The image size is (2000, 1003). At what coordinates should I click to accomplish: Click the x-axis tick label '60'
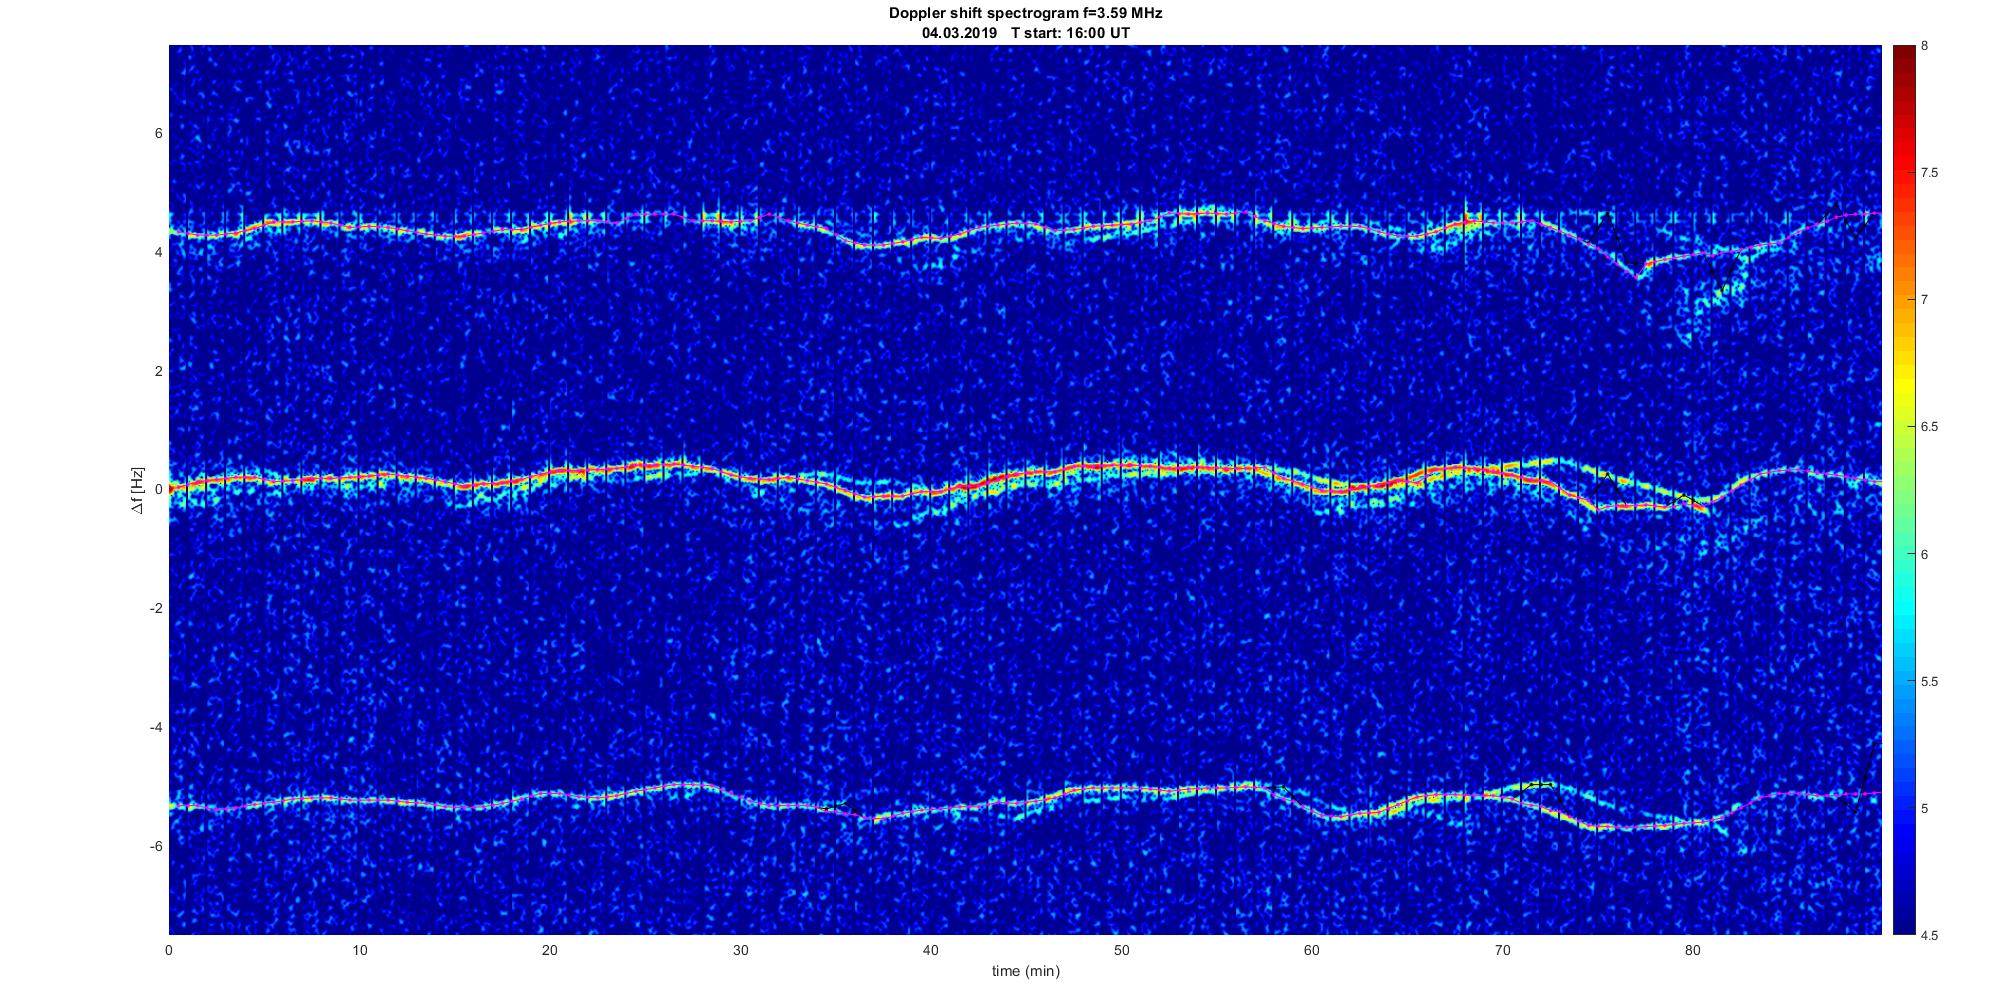pos(1311,950)
